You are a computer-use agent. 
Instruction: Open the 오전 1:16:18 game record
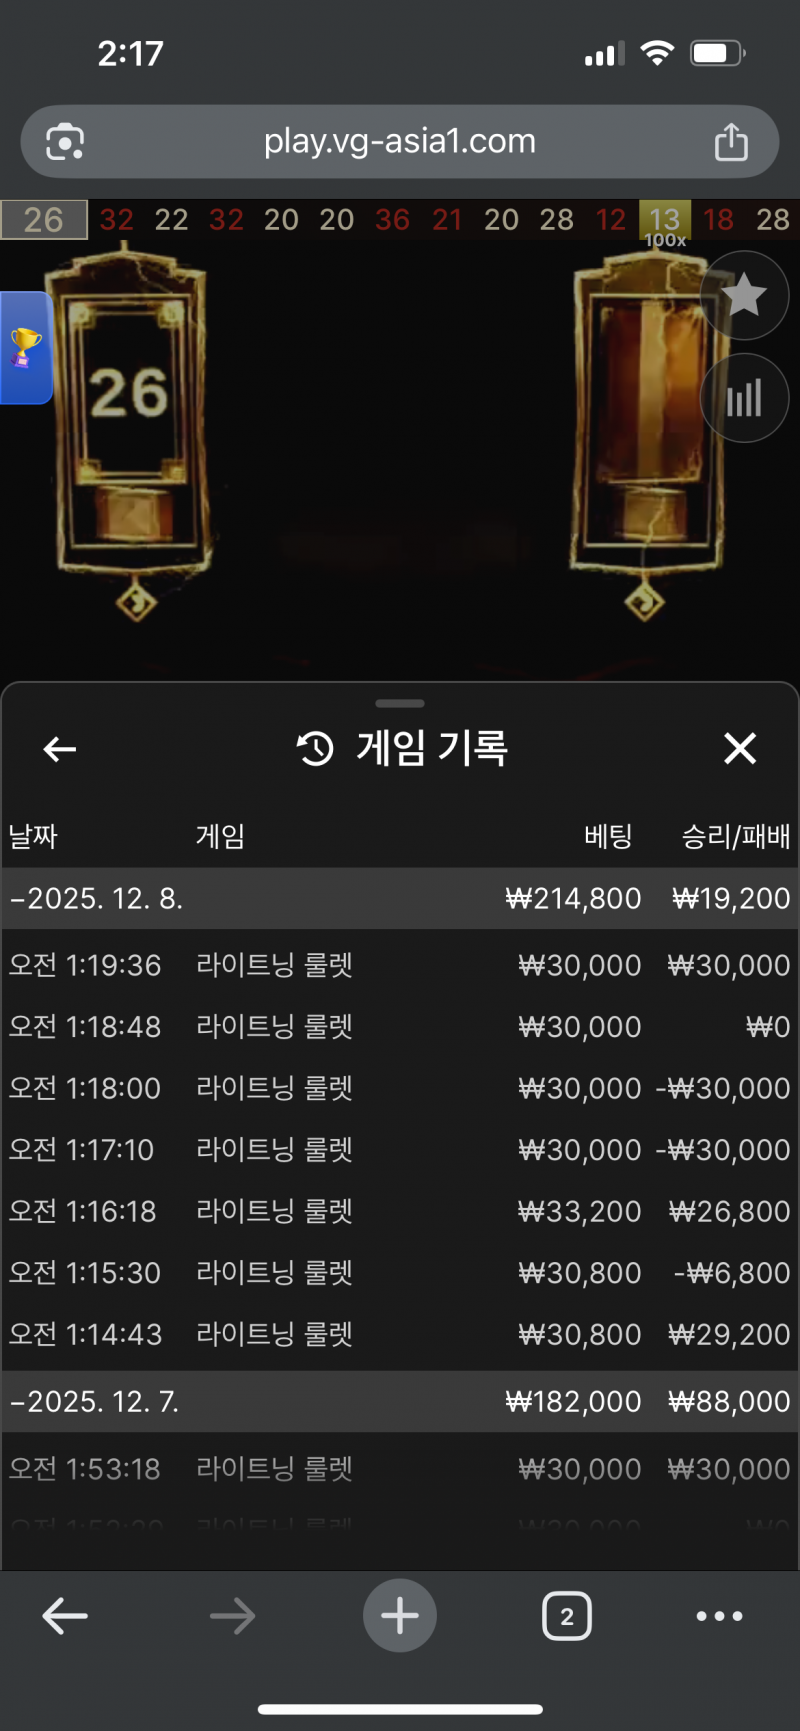(400, 1211)
